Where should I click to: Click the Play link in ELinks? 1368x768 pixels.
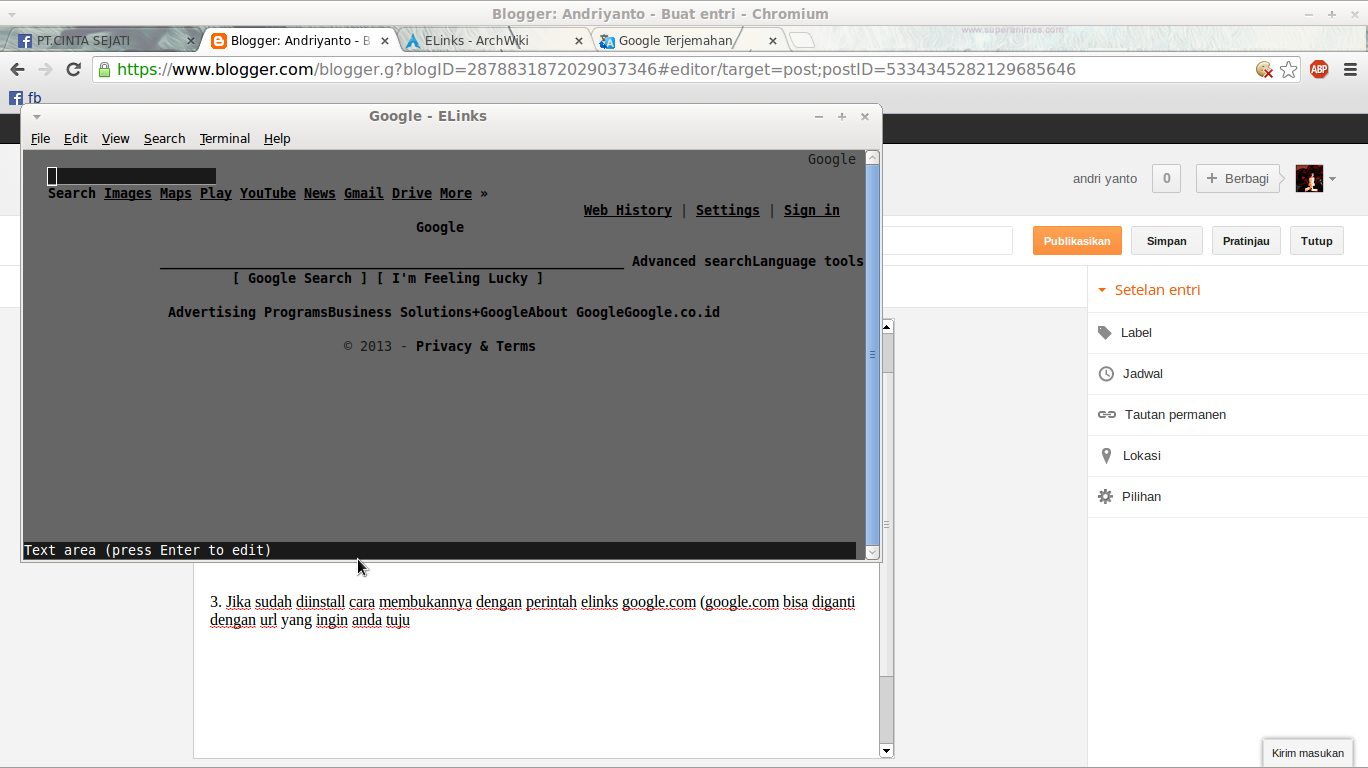[x=216, y=193]
